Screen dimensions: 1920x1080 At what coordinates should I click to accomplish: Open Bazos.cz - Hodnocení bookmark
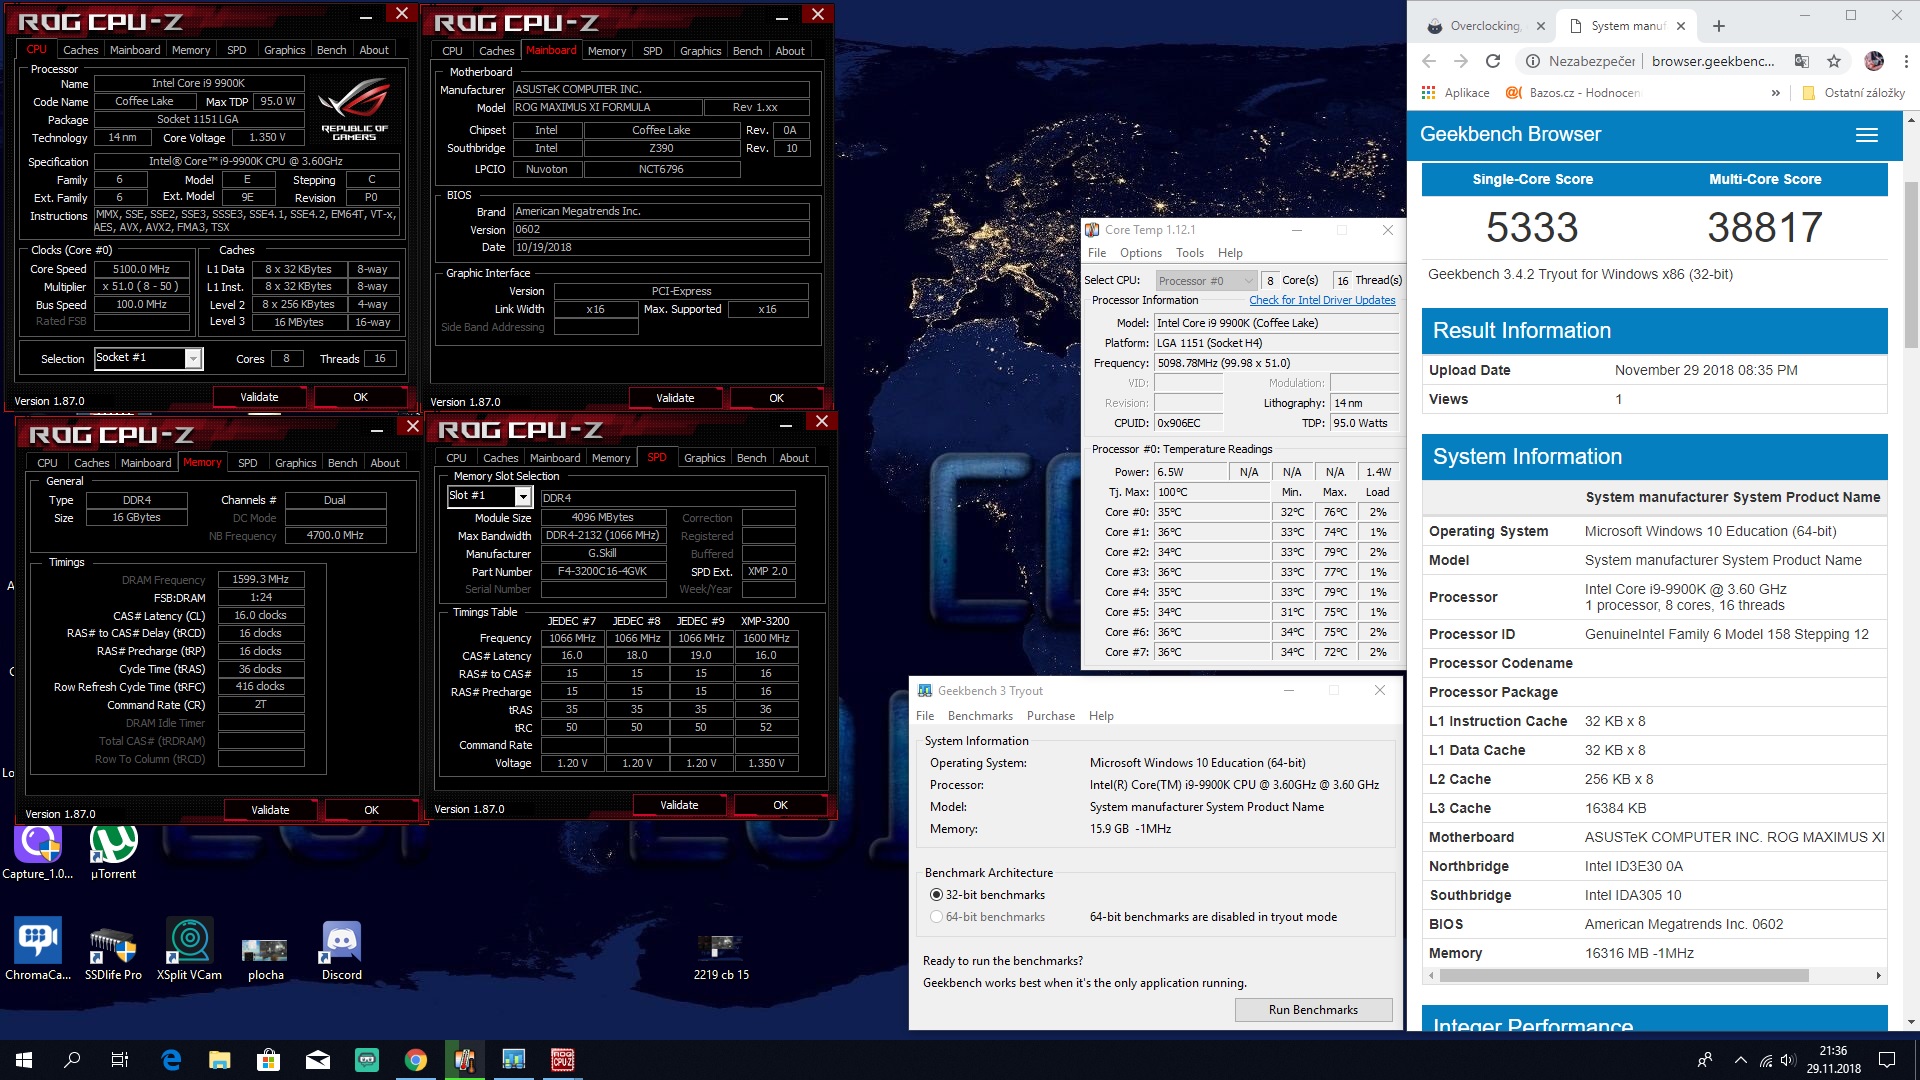[x=1573, y=93]
